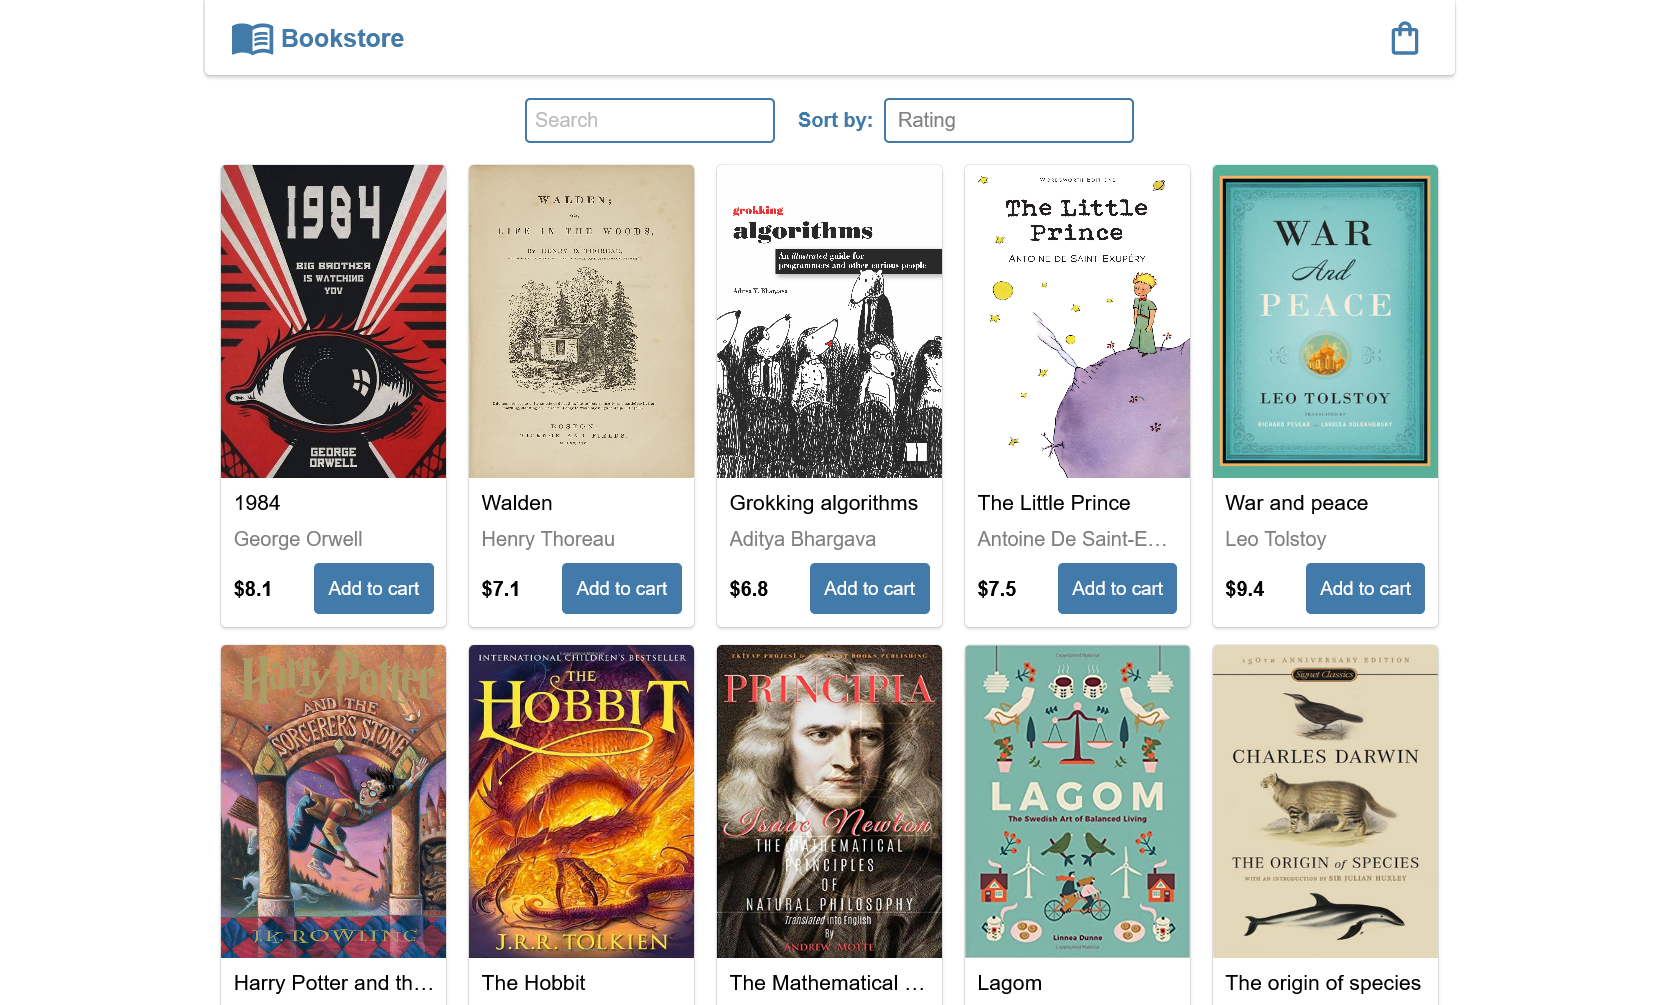This screenshot has height=1005, width=1658.
Task: Add Walden to cart
Action: click(x=622, y=589)
